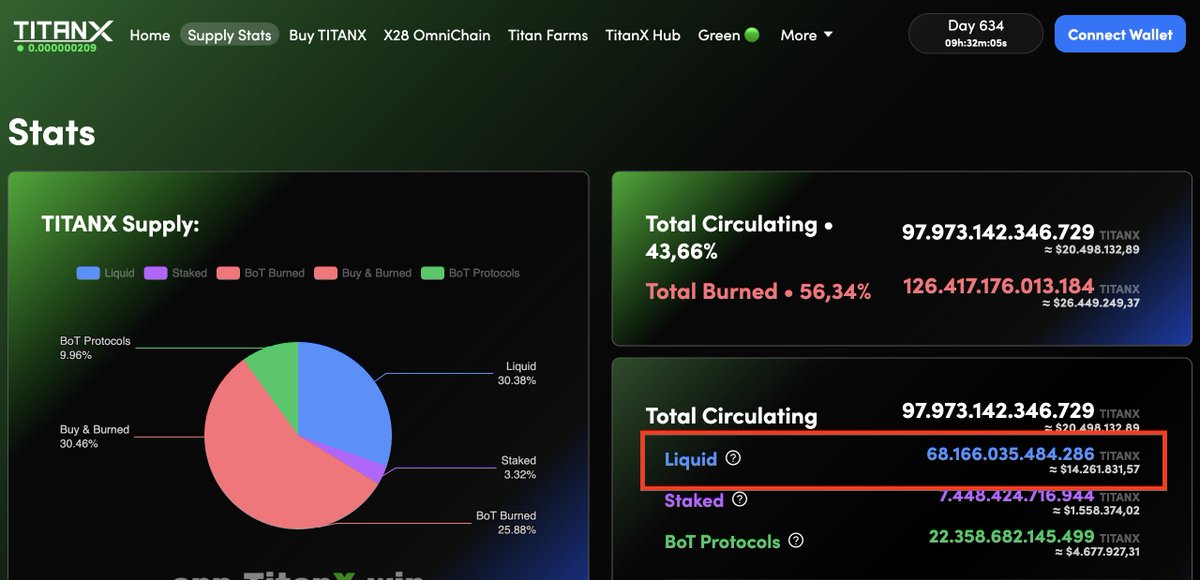The image size is (1200, 580).
Task: Click the ≈ $26.449.249,37 burned value
Action: [1091, 303]
